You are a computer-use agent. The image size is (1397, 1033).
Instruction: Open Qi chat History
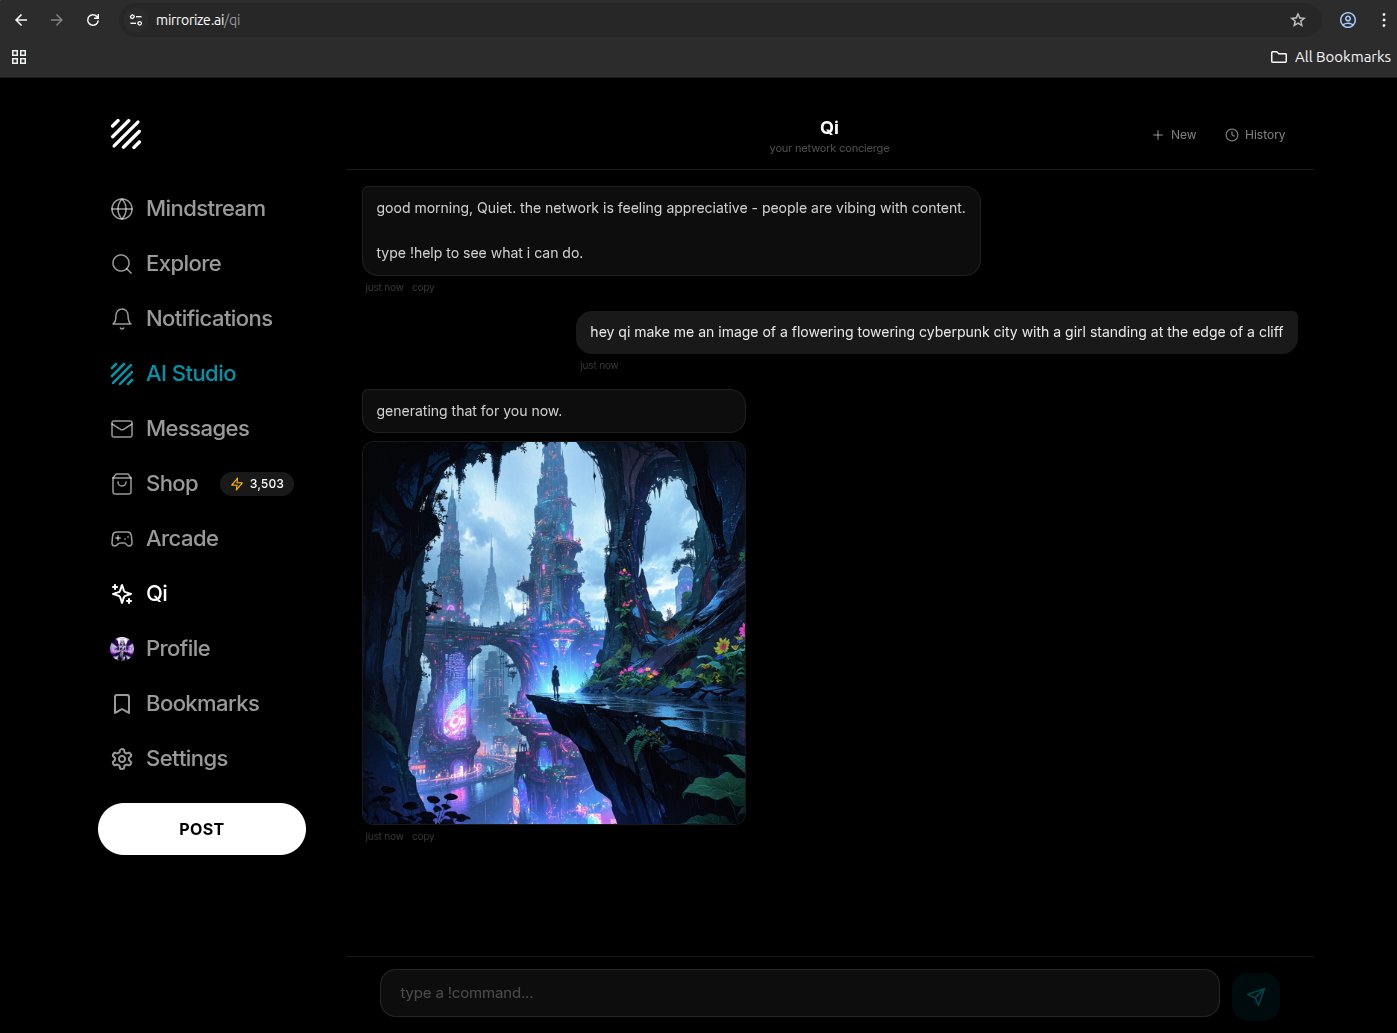[x=1255, y=135]
